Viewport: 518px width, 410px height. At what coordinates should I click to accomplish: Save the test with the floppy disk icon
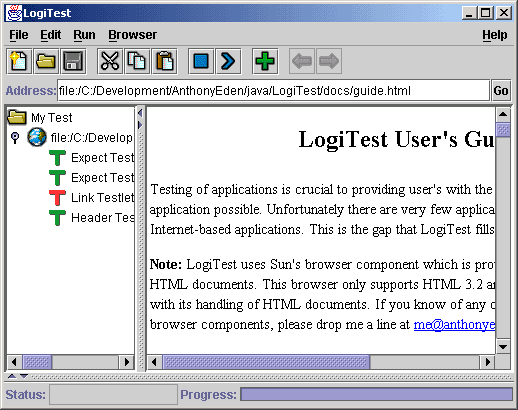[73, 61]
